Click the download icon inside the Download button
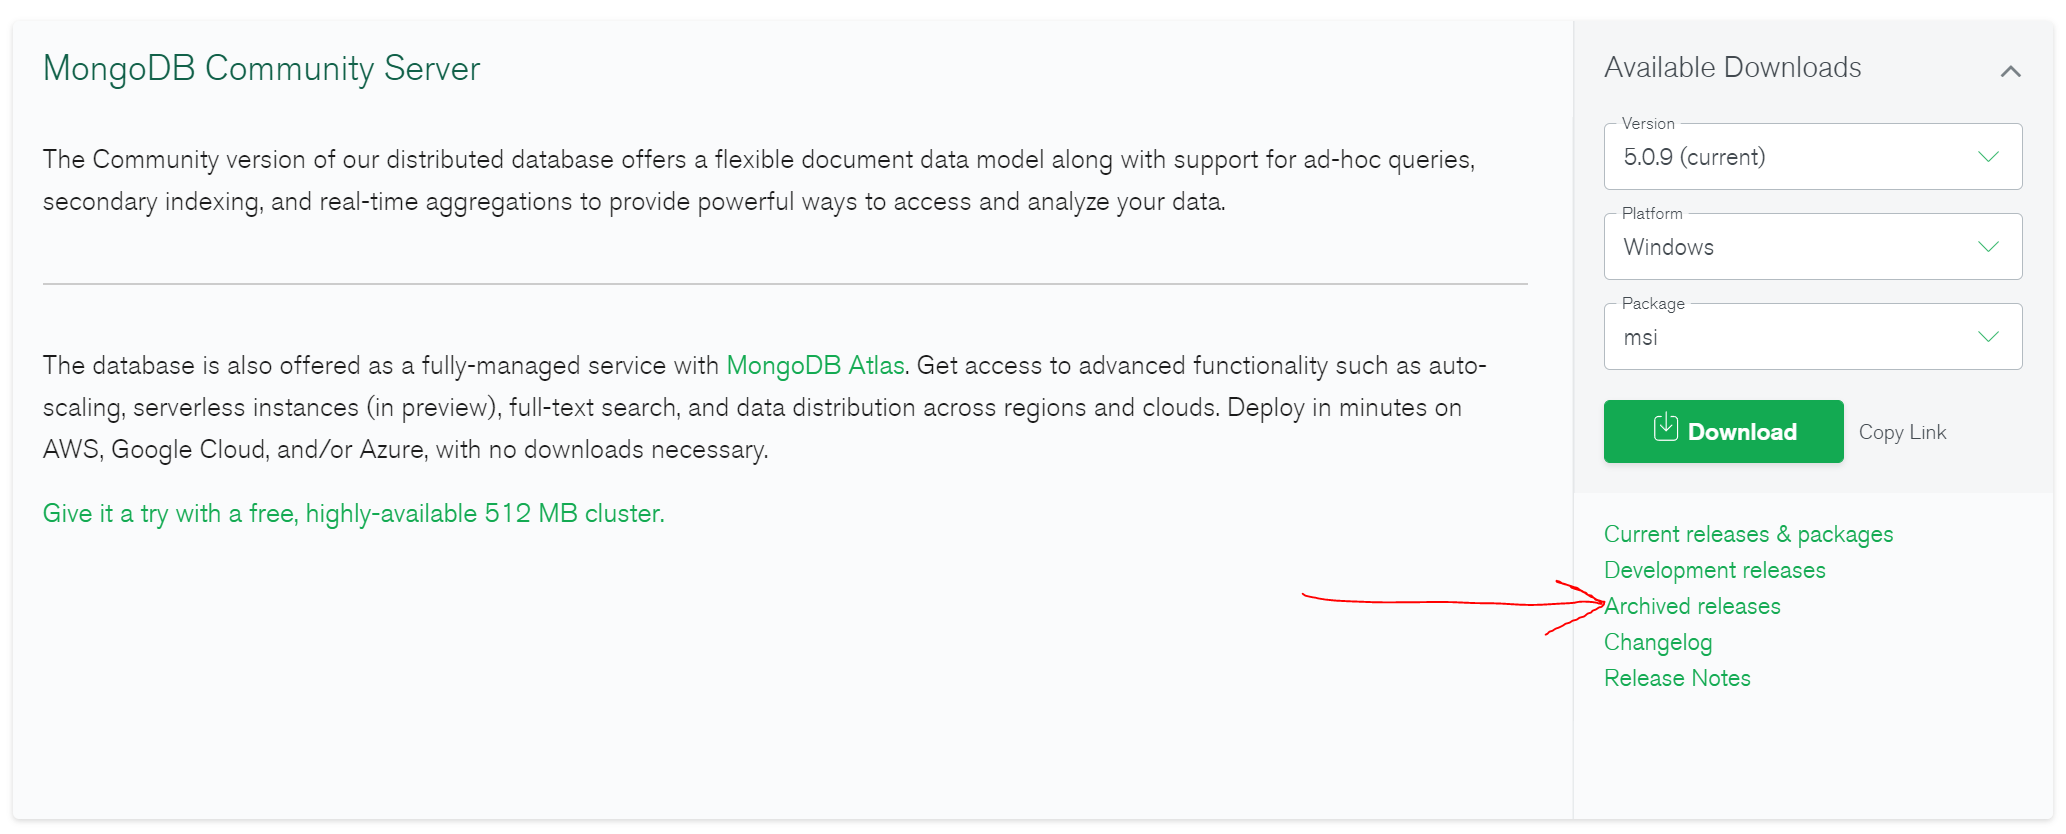Viewport: 2066px width, 834px height. coord(1665,429)
